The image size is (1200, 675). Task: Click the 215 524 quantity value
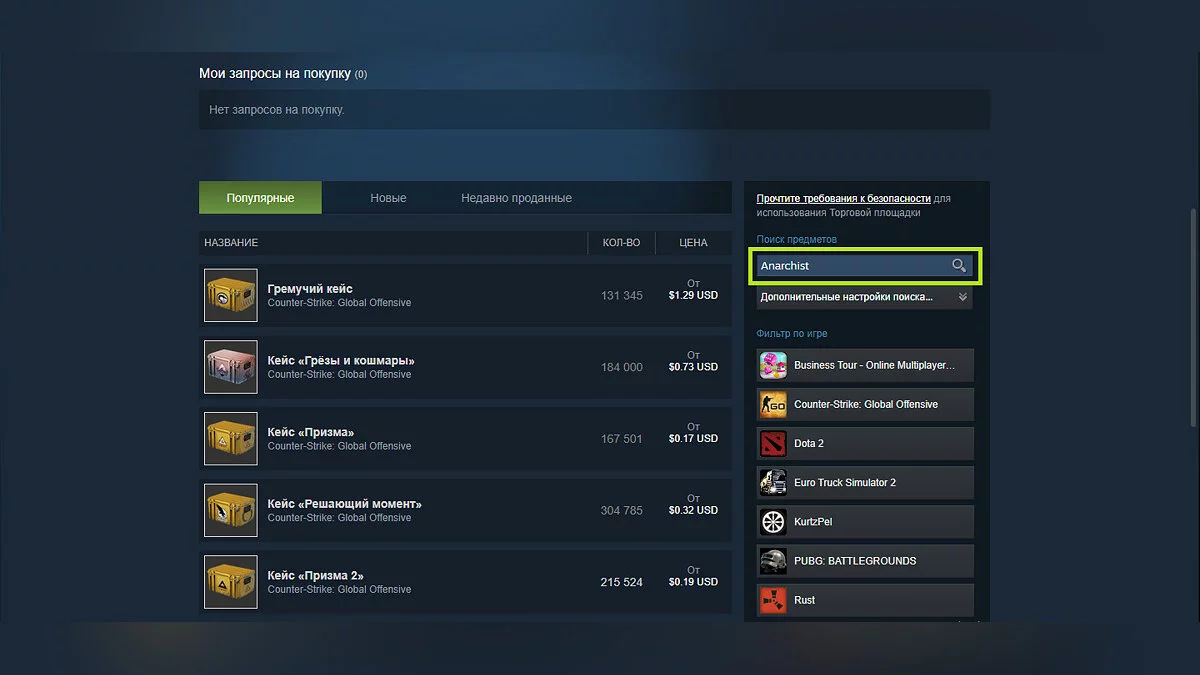622,582
